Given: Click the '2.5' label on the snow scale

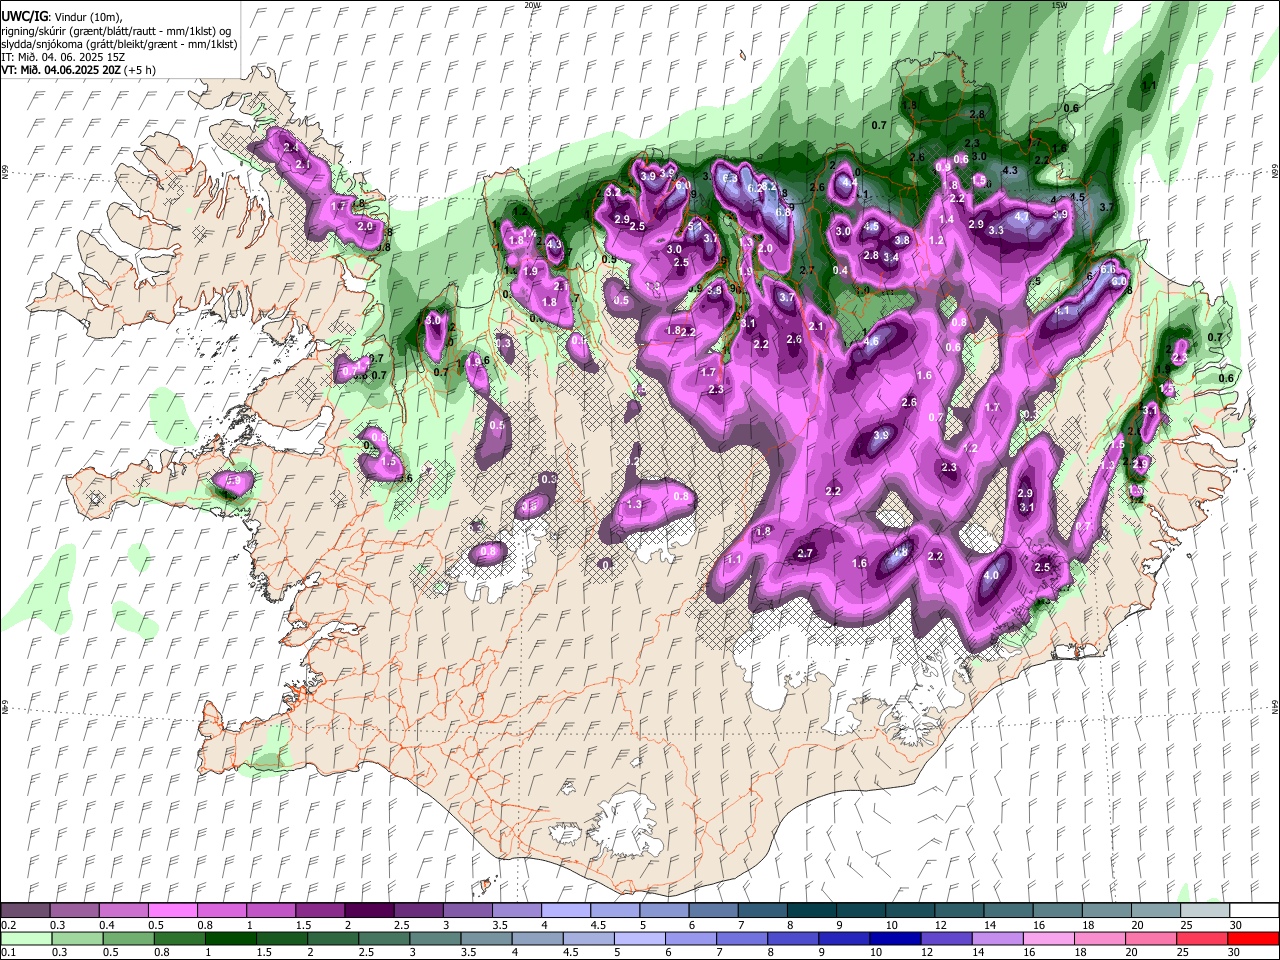Looking at the screenshot, I should (x=402, y=925).
